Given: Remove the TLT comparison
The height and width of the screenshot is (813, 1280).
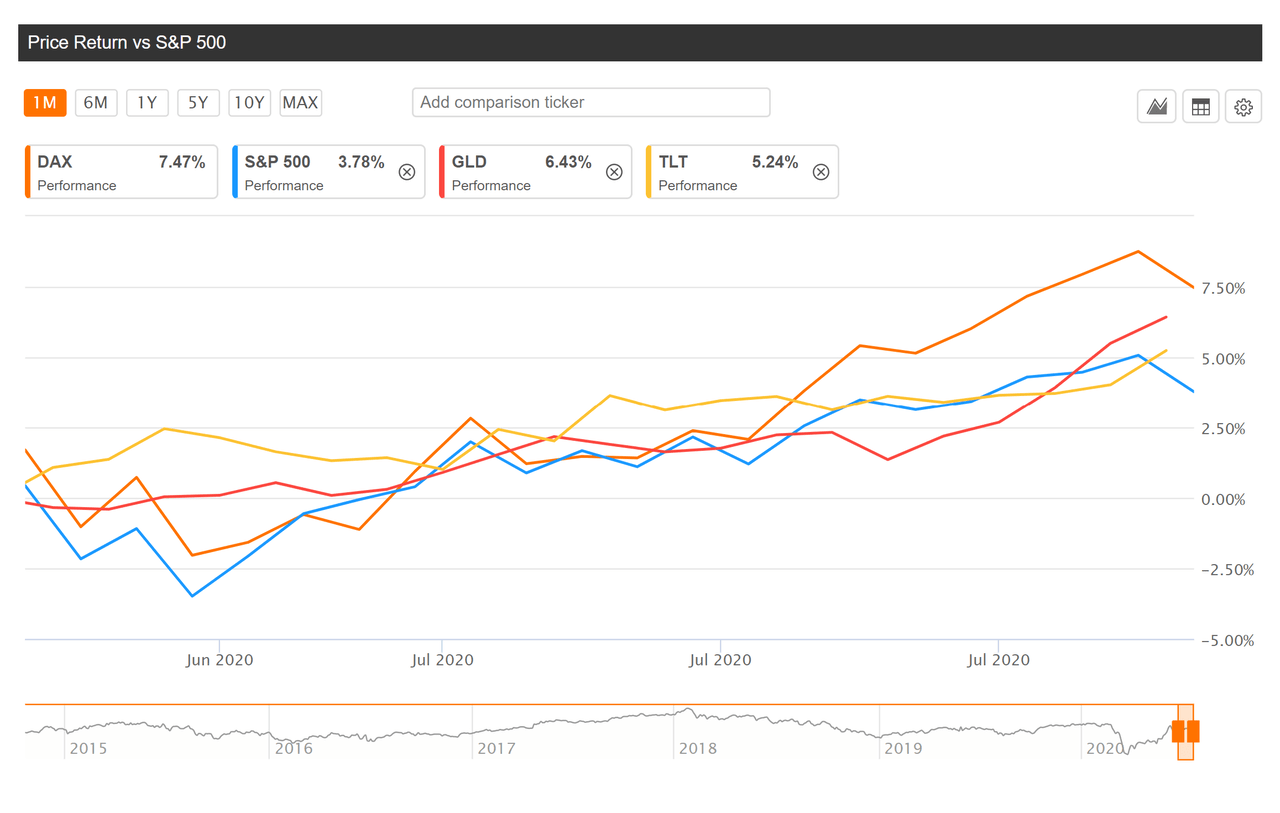Looking at the screenshot, I should [820, 171].
